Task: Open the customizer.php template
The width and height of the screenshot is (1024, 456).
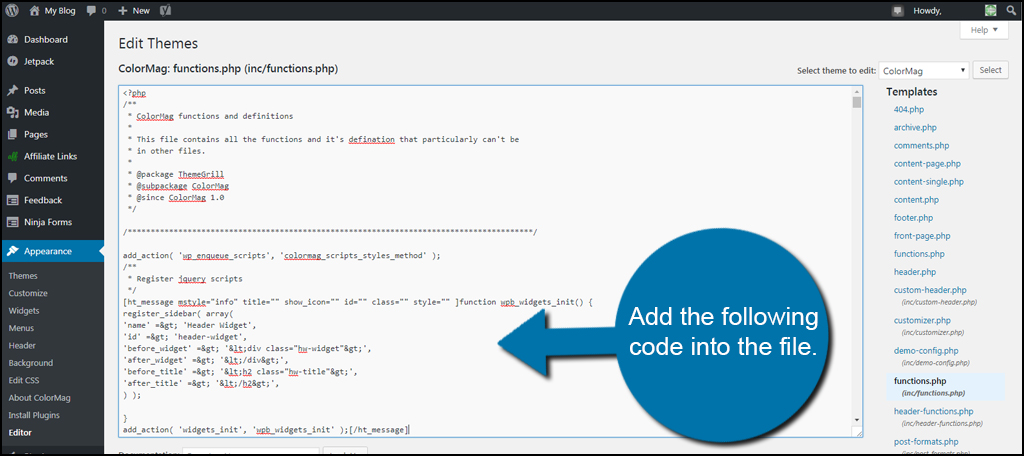Action: (x=922, y=321)
